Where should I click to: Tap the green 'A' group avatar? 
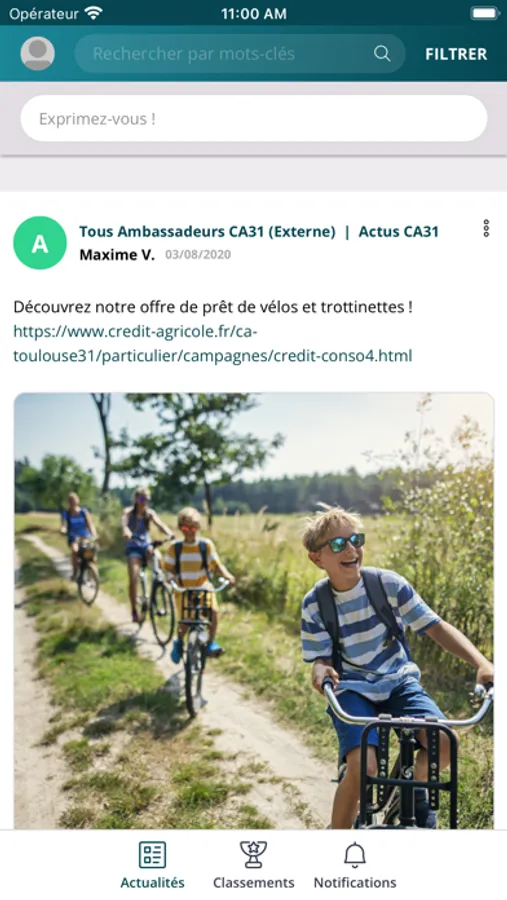tap(40, 243)
